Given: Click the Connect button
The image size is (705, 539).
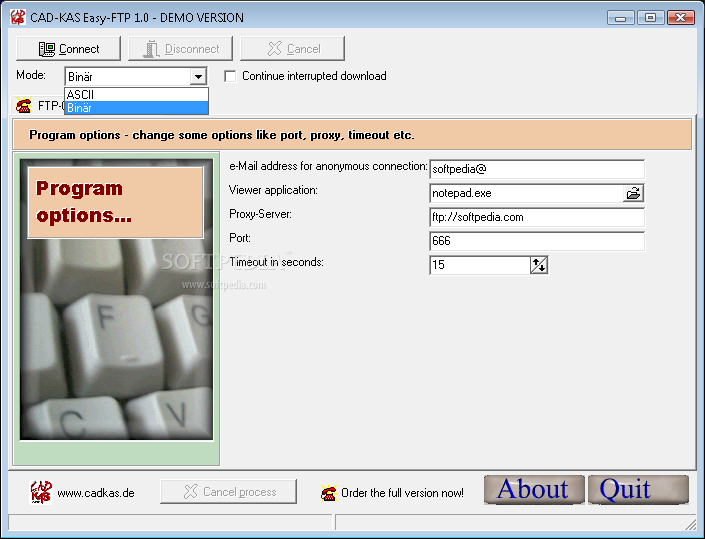Looking at the screenshot, I should point(68,49).
